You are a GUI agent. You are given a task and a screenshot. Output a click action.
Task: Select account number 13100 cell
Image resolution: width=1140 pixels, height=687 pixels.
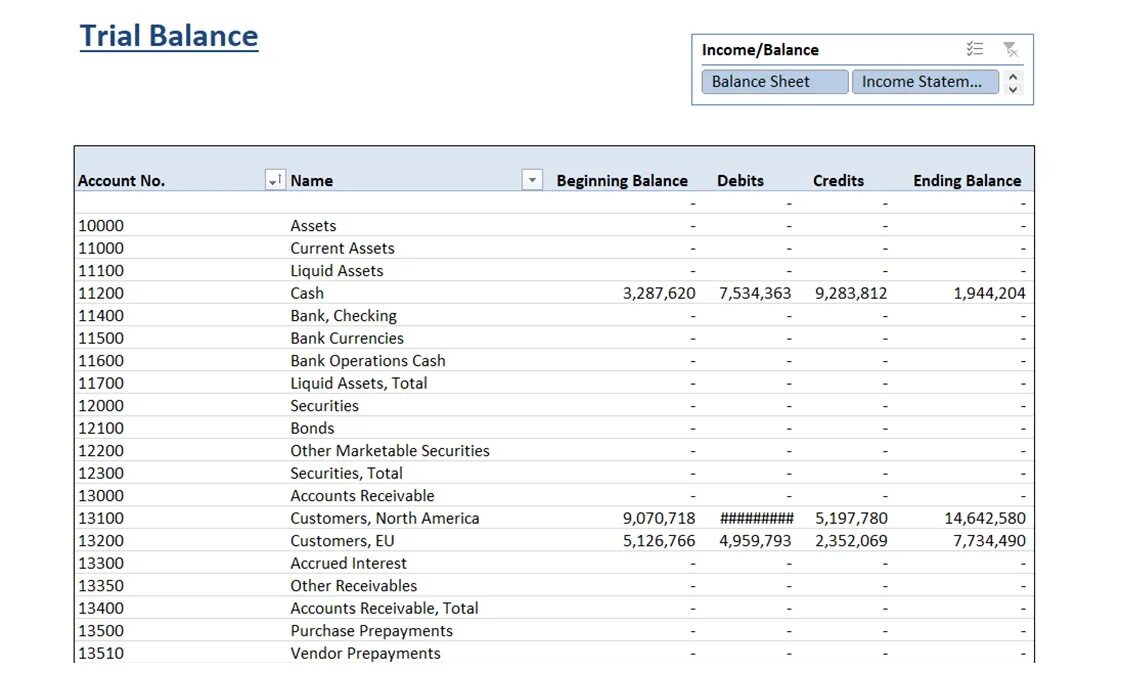[x=101, y=518]
